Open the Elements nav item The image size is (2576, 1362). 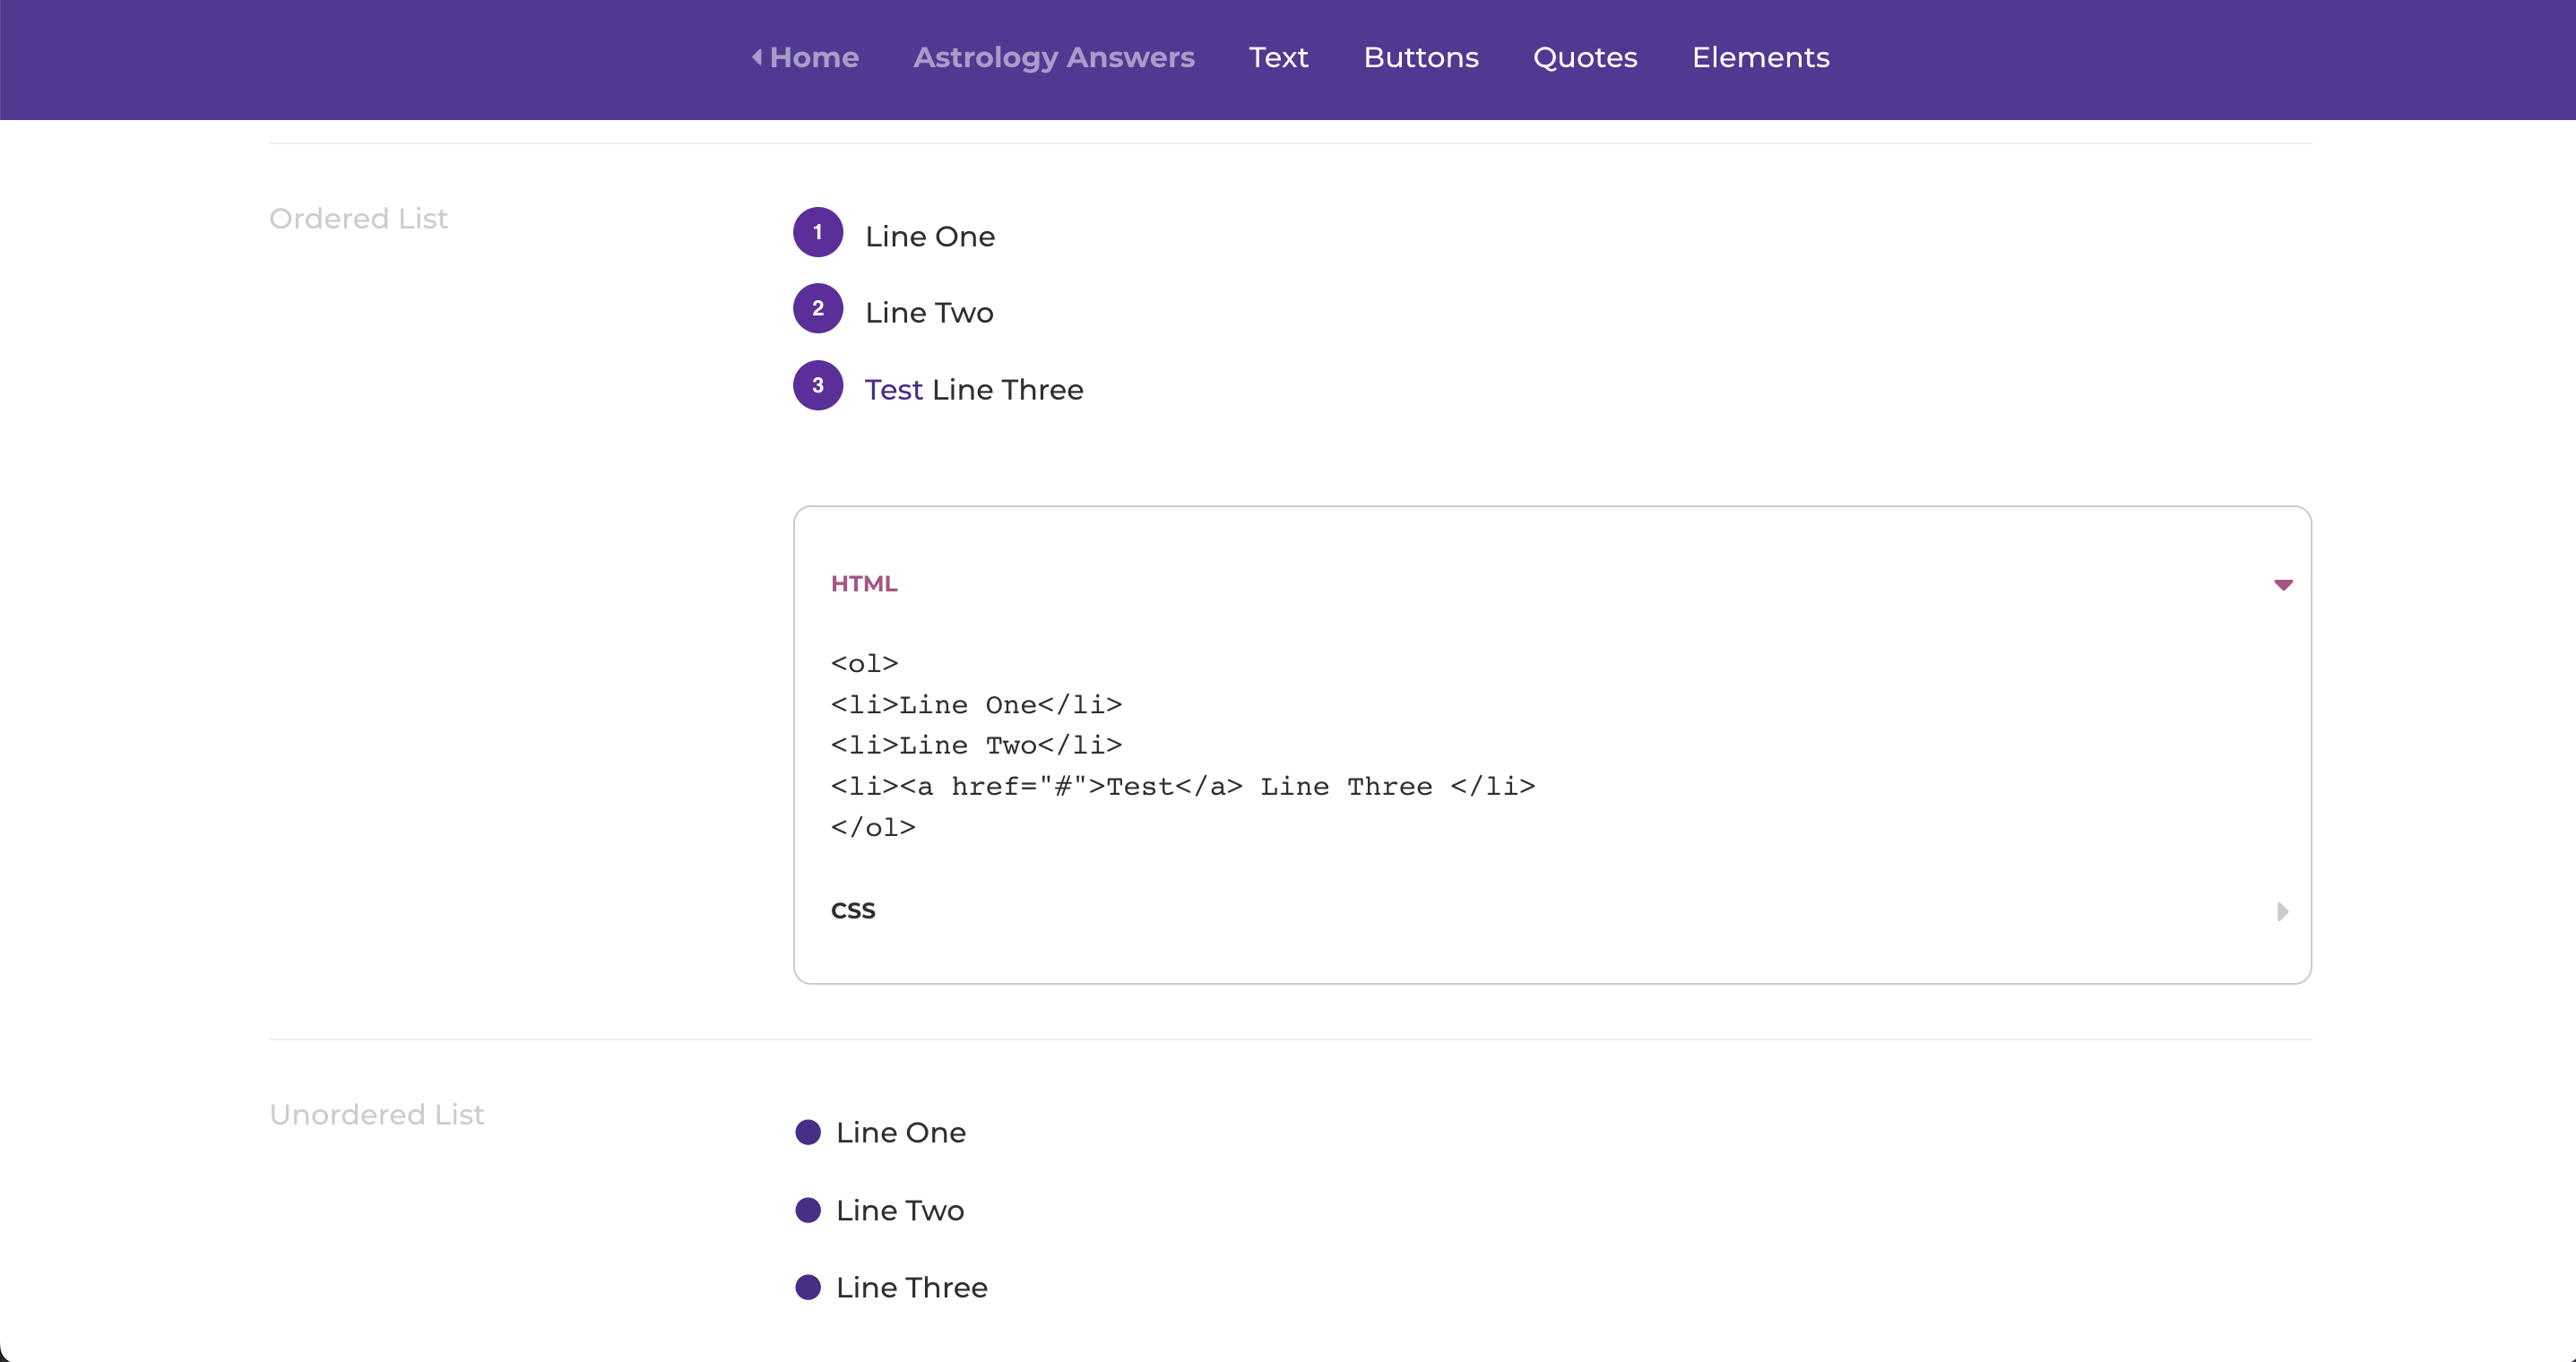tap(1760, 57)
